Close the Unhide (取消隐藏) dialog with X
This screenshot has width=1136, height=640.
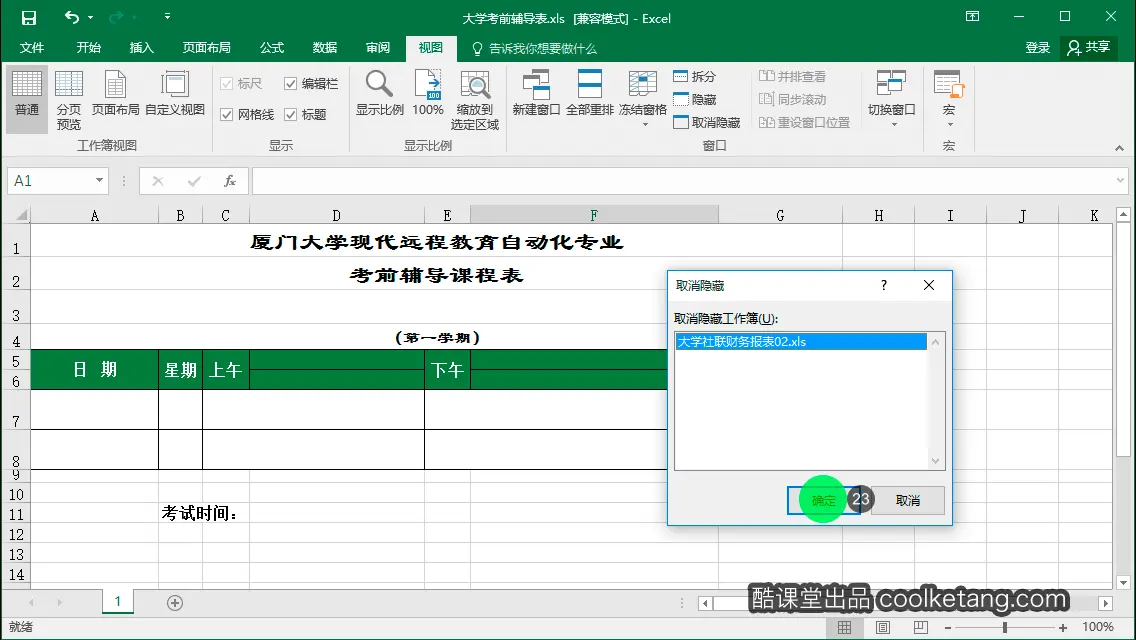(x=929, y=286)
